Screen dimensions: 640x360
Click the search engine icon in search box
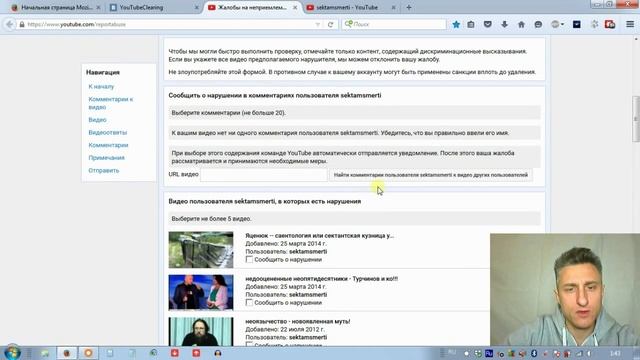pyautogui.click(x=349, y=24)
